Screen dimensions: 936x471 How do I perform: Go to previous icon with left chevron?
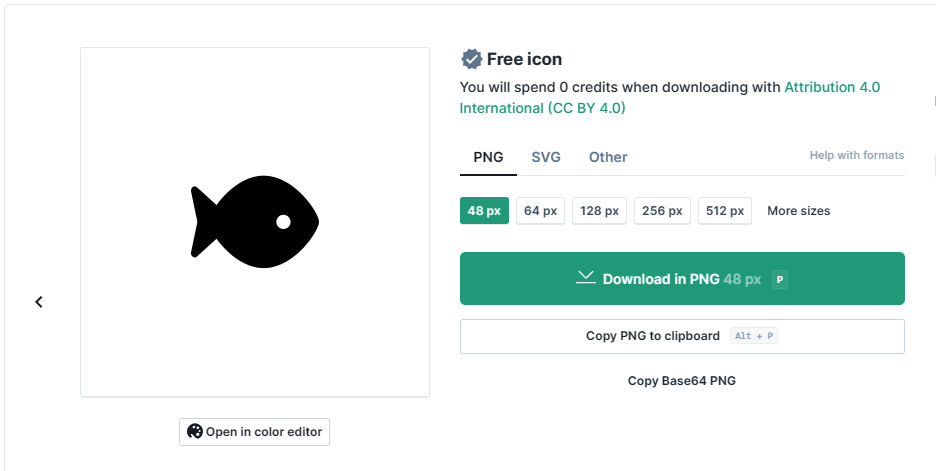[x=39, y=302]
